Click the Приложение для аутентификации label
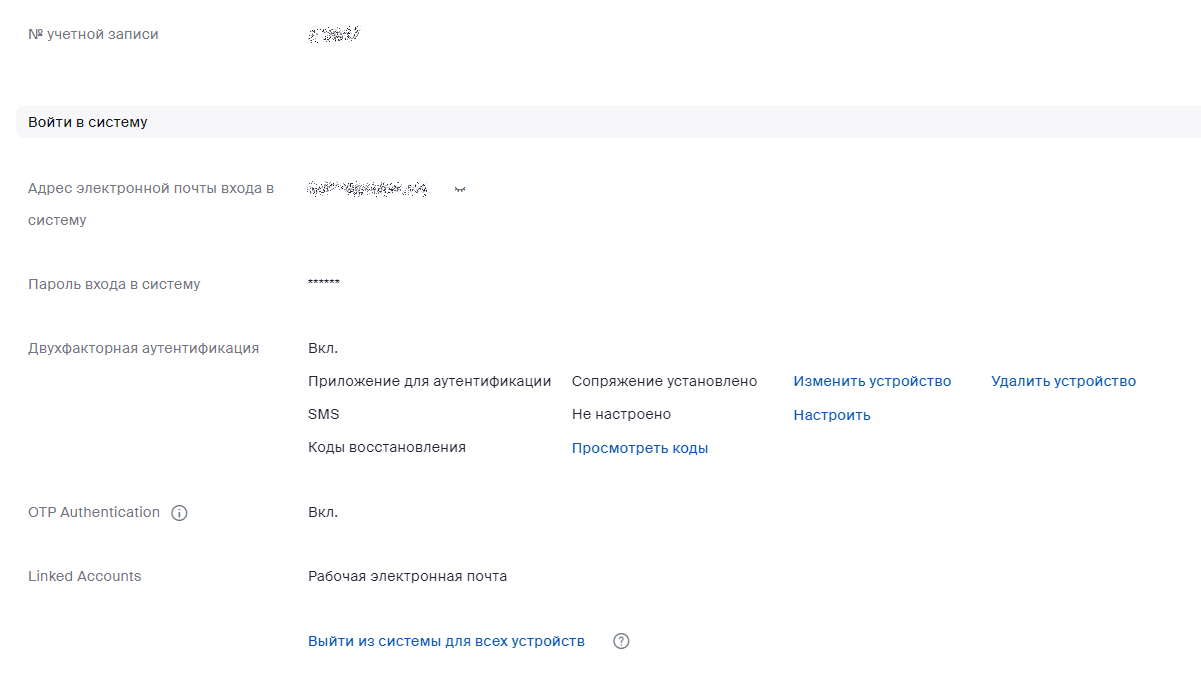The width and height of the screenshot is (1201, 676). click(429, 381)
